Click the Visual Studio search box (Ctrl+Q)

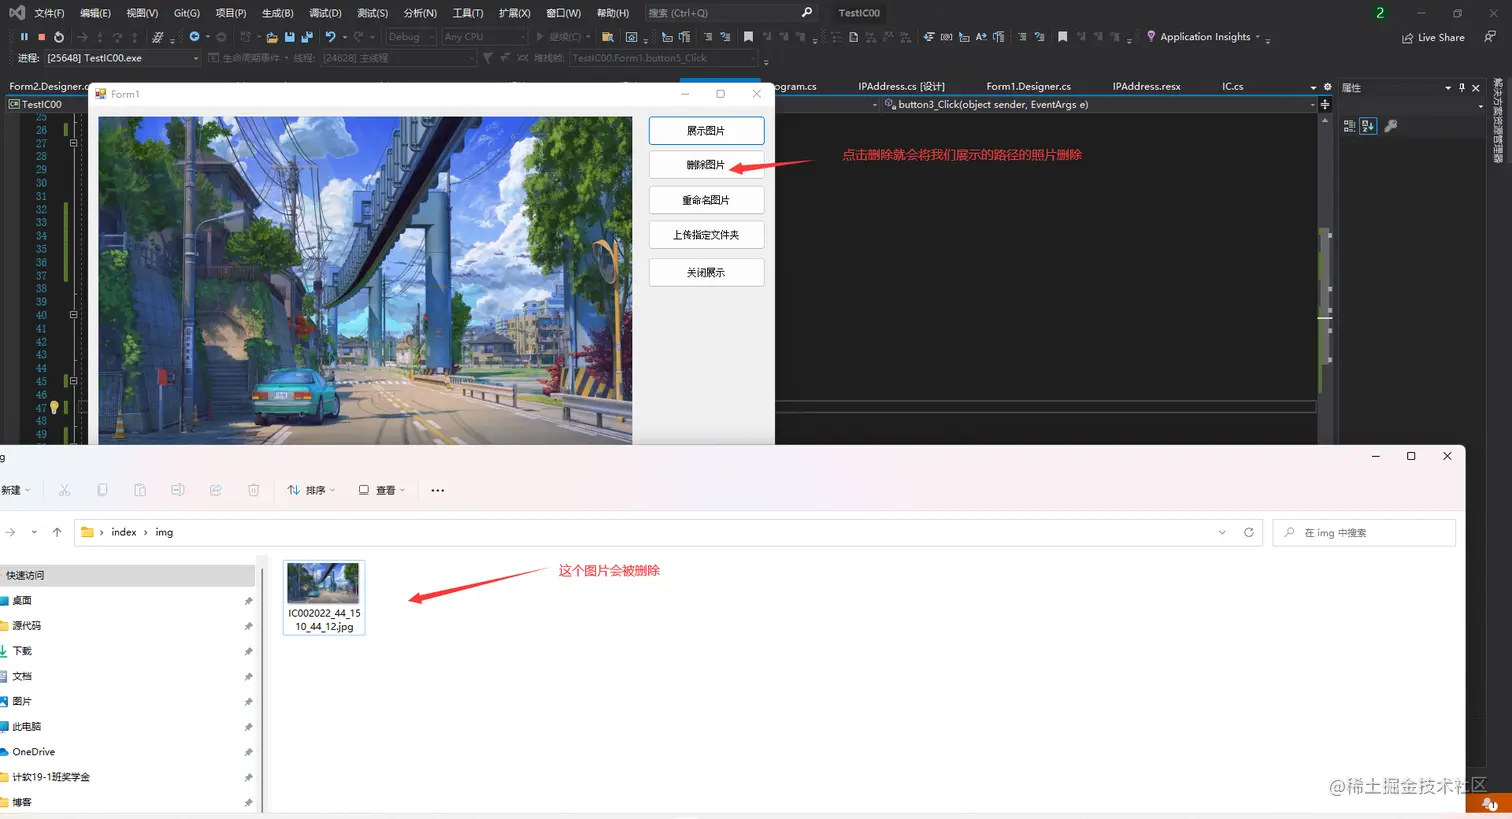coord(731,13)
